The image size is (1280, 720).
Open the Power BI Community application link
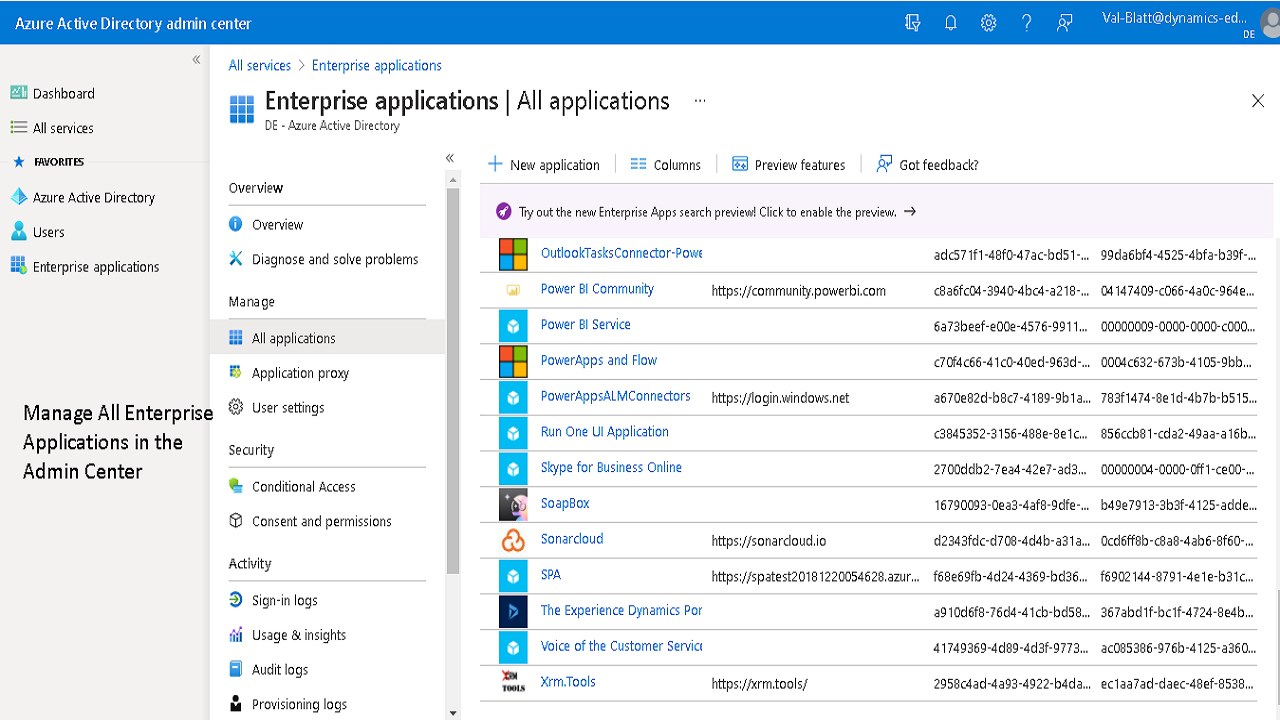tap(597, 289)
